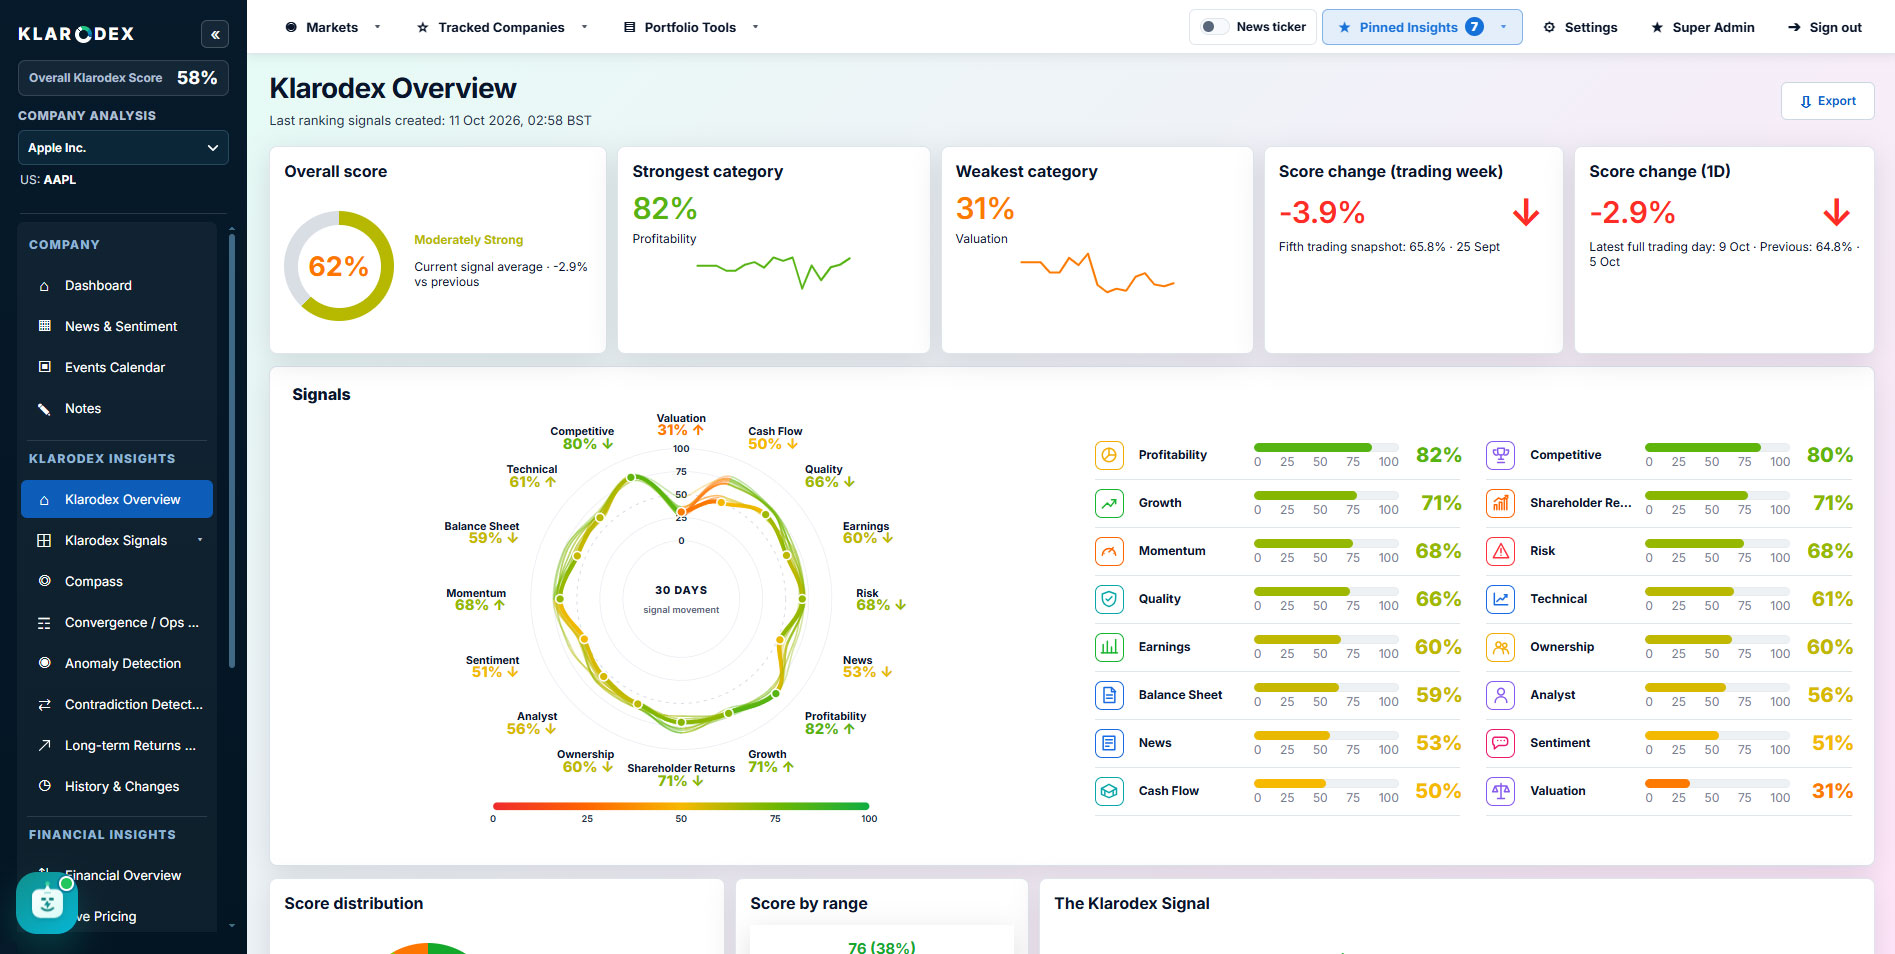Select Klarodex Overview menu item
Screen dimensions: 1895x954
pyautogui.click(x=117, y=499)
